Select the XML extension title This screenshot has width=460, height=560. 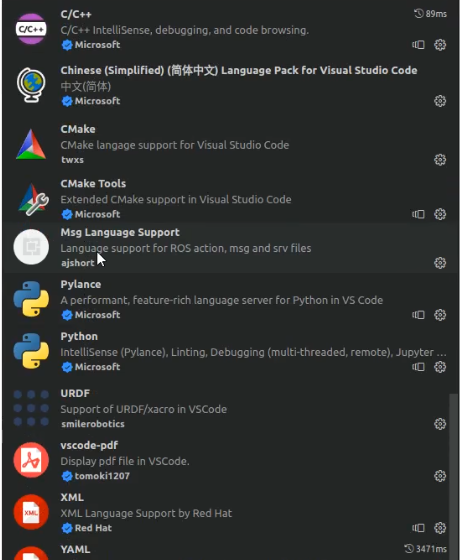tap(72, 498)
